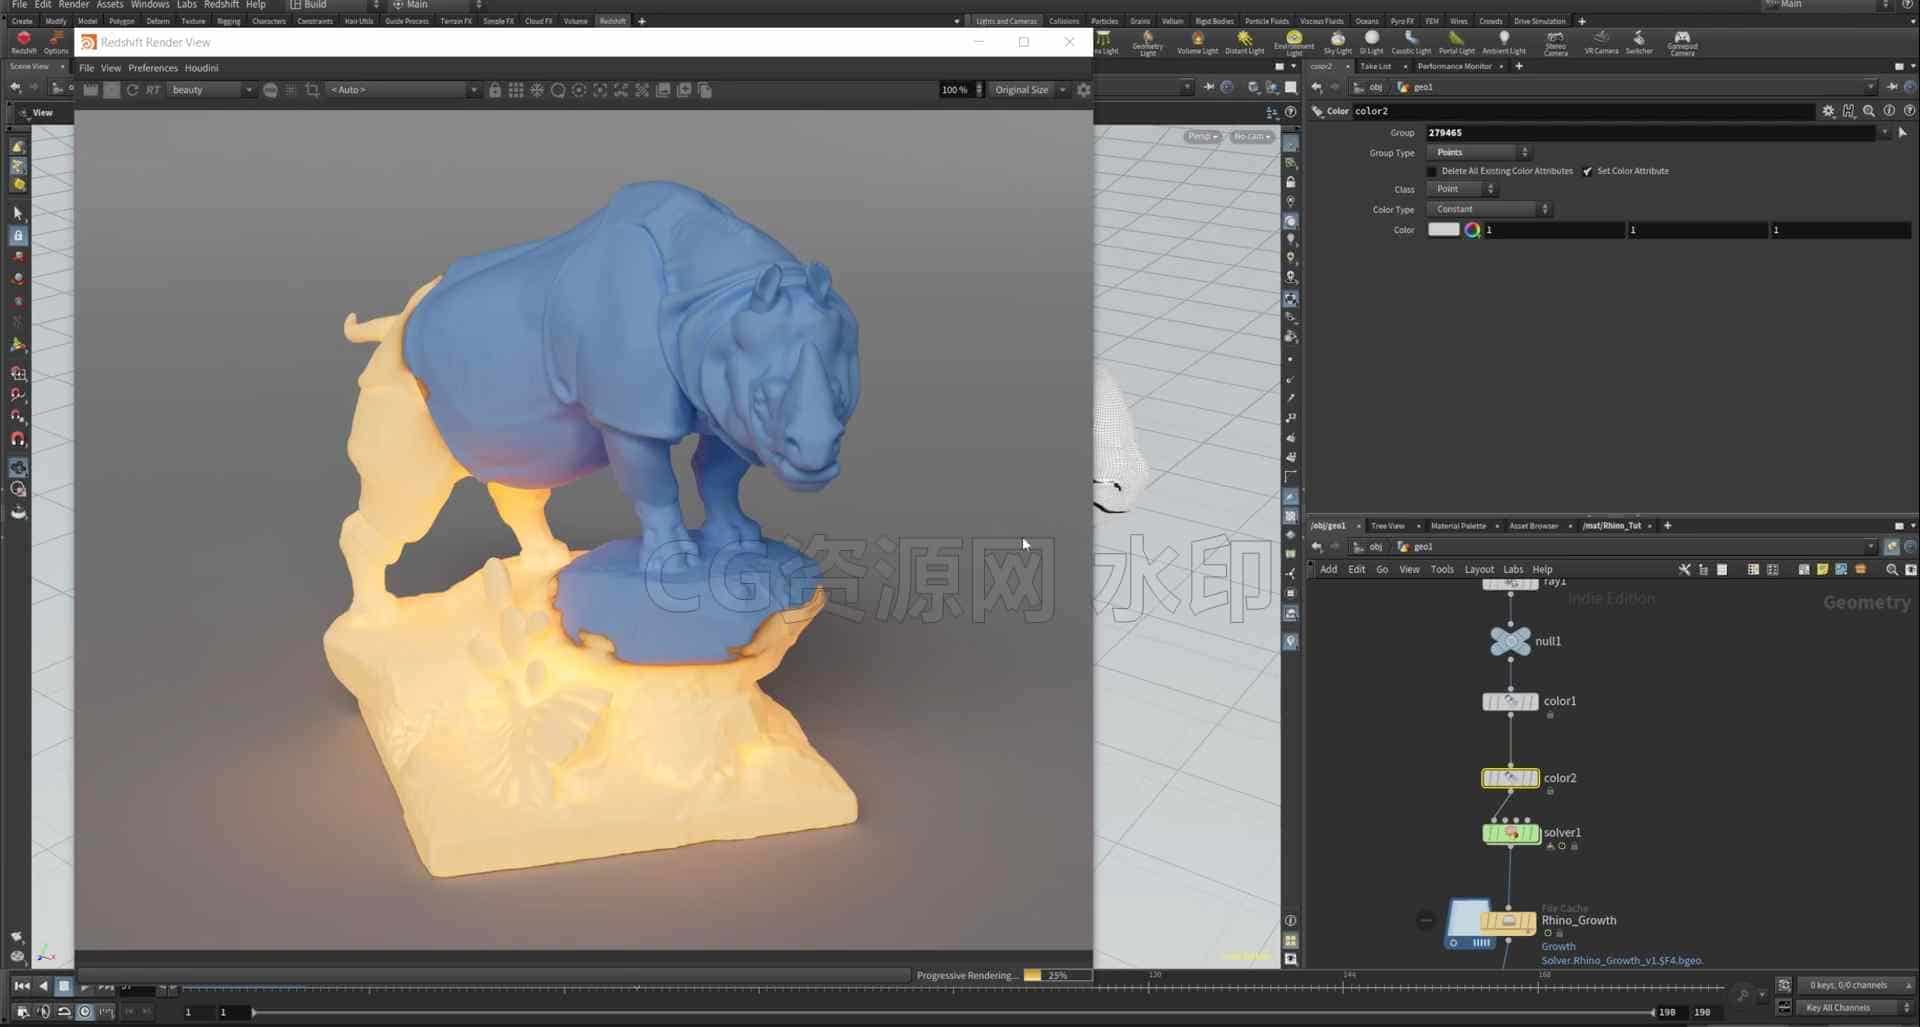Toggle RT mode in Render View toolbar
The image size is (1920, 1027).
[x=153, y=90]
